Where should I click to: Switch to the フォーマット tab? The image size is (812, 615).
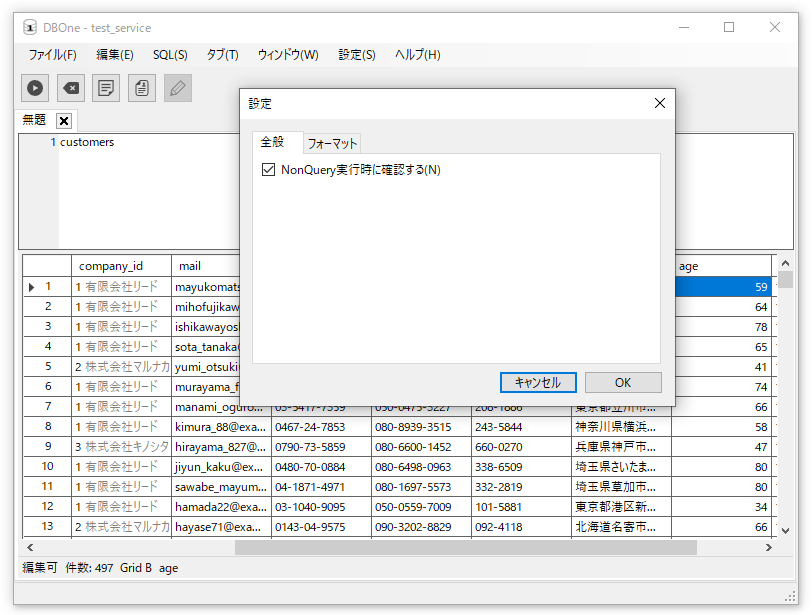point(332,144)
